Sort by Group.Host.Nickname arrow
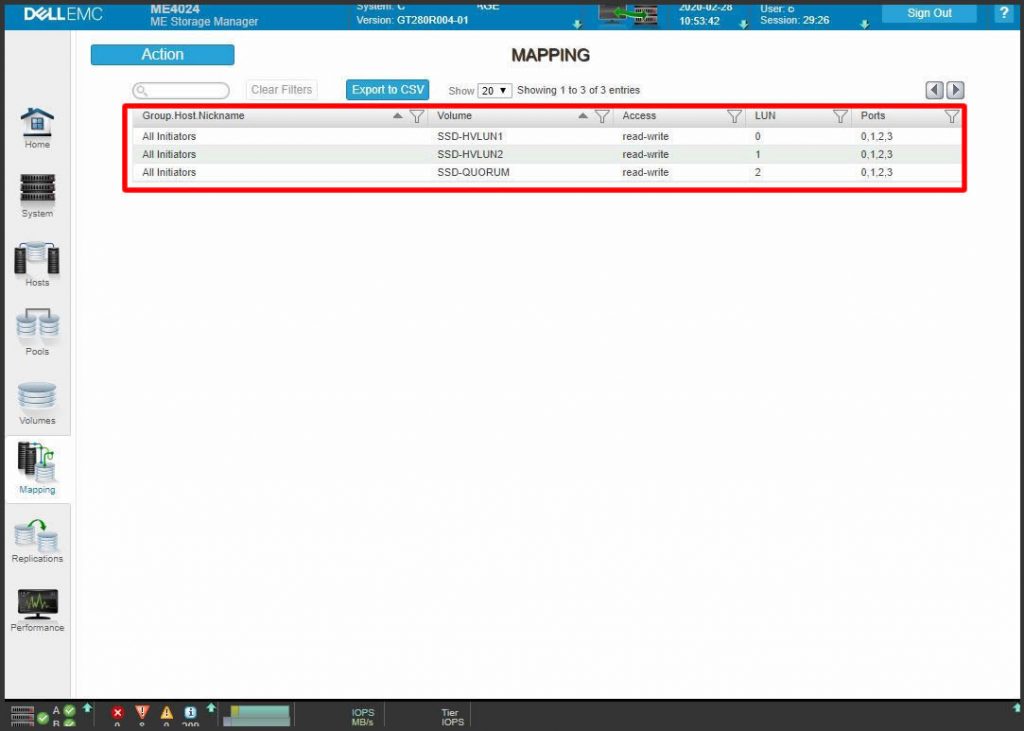1024x731 pixels. point(398,116)
